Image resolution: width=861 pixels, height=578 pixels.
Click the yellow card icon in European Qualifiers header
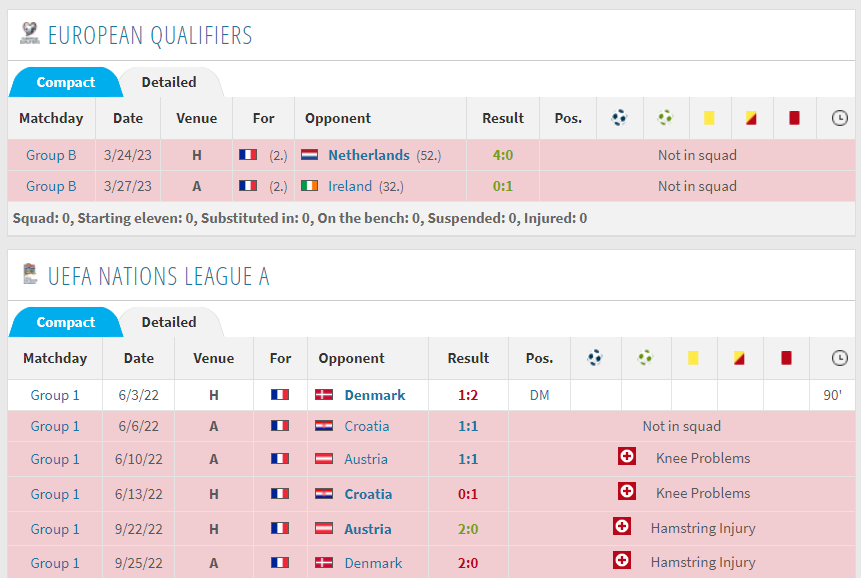(x=709, y=118)
